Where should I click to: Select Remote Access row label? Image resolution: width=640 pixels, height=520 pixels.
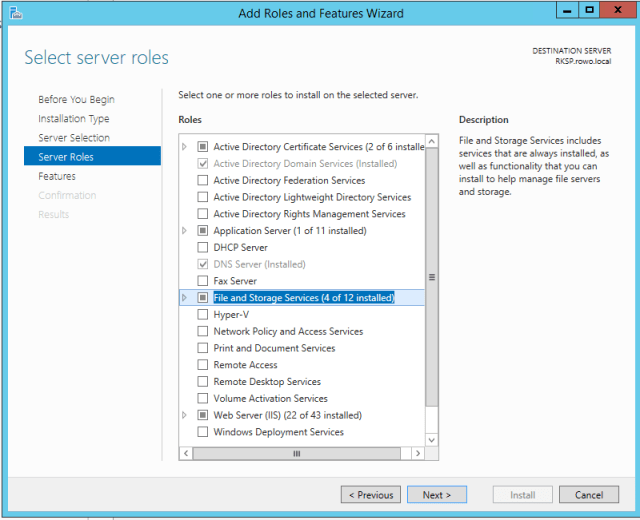(245, 364)
